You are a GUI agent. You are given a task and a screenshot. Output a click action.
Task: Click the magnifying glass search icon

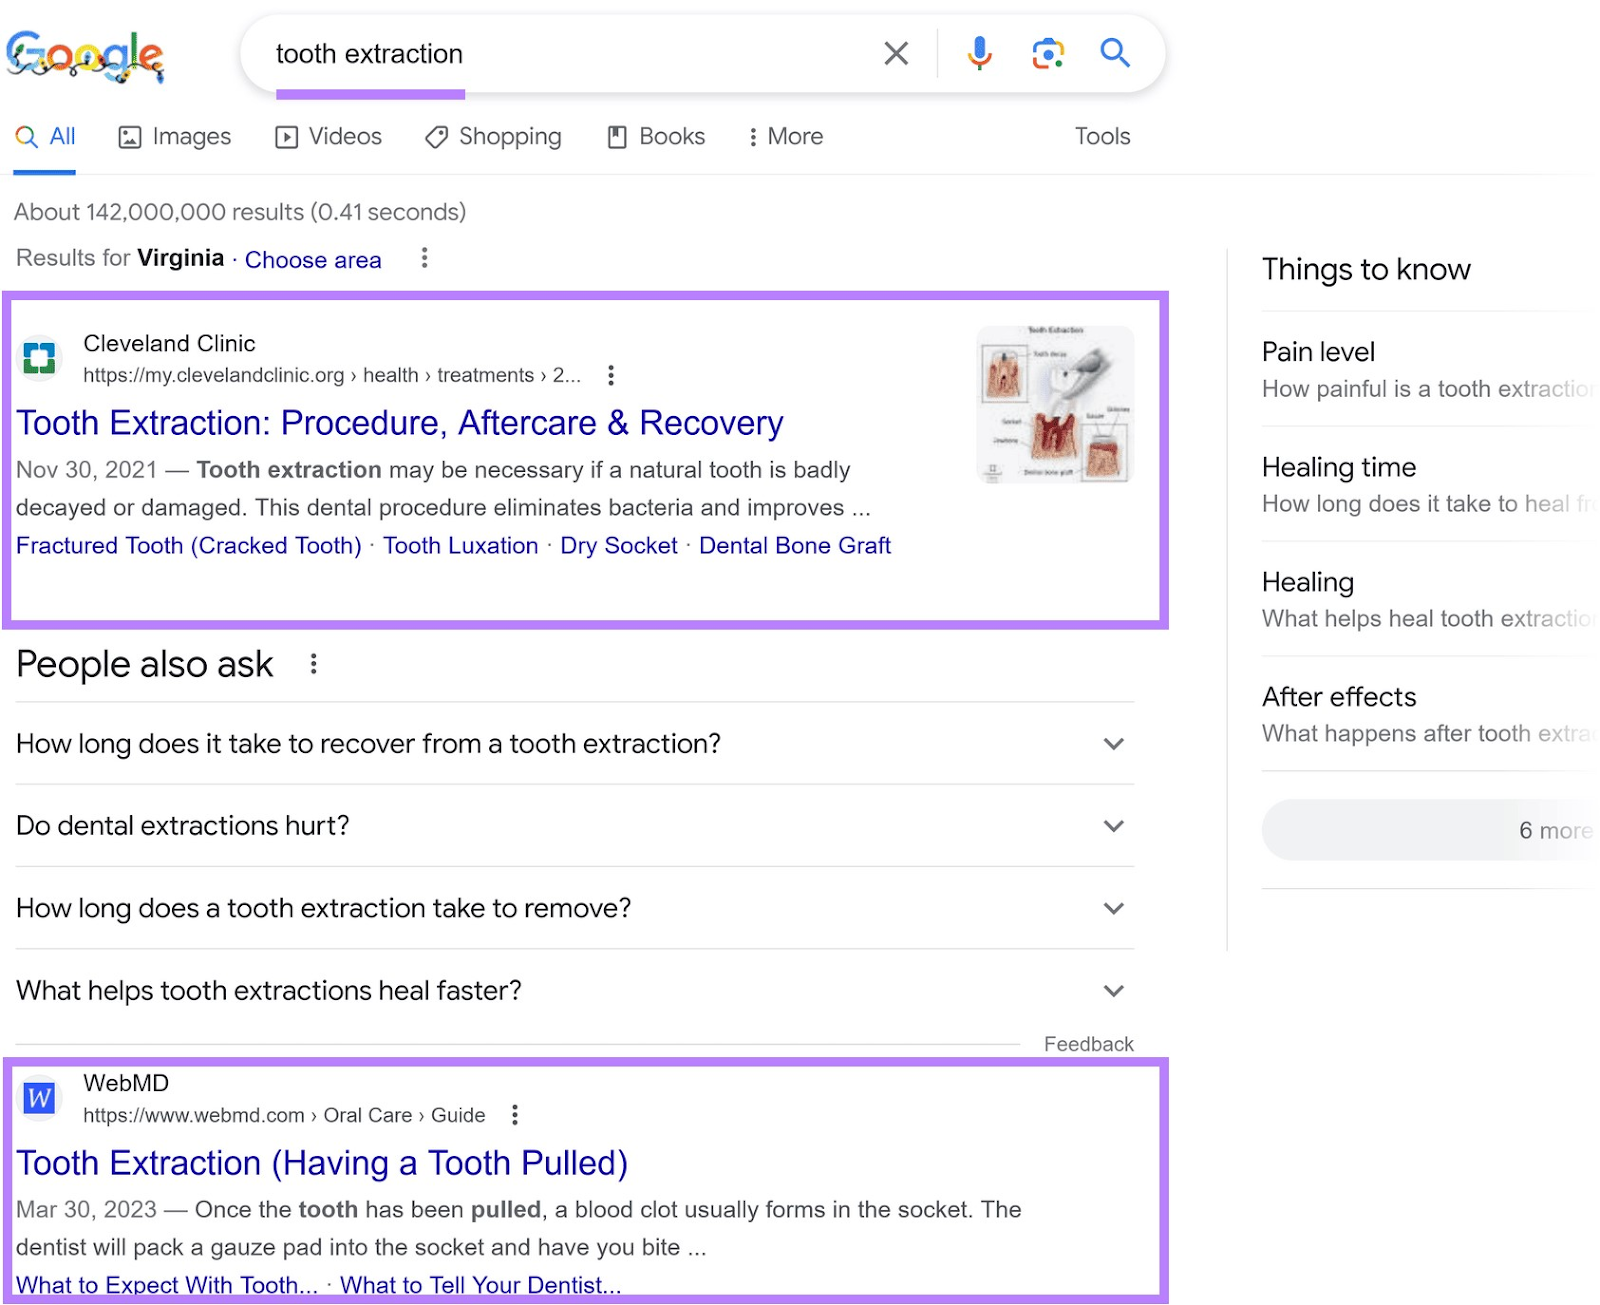[x=1114, y=54]
